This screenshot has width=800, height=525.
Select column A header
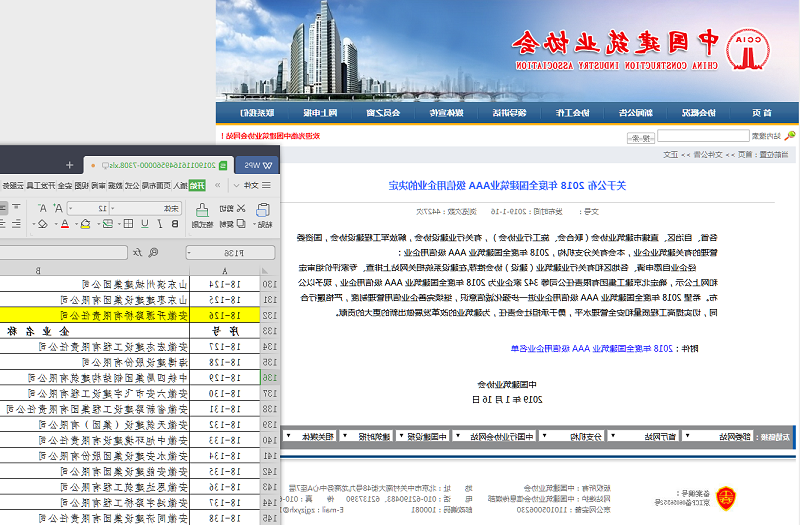point(224,270)
